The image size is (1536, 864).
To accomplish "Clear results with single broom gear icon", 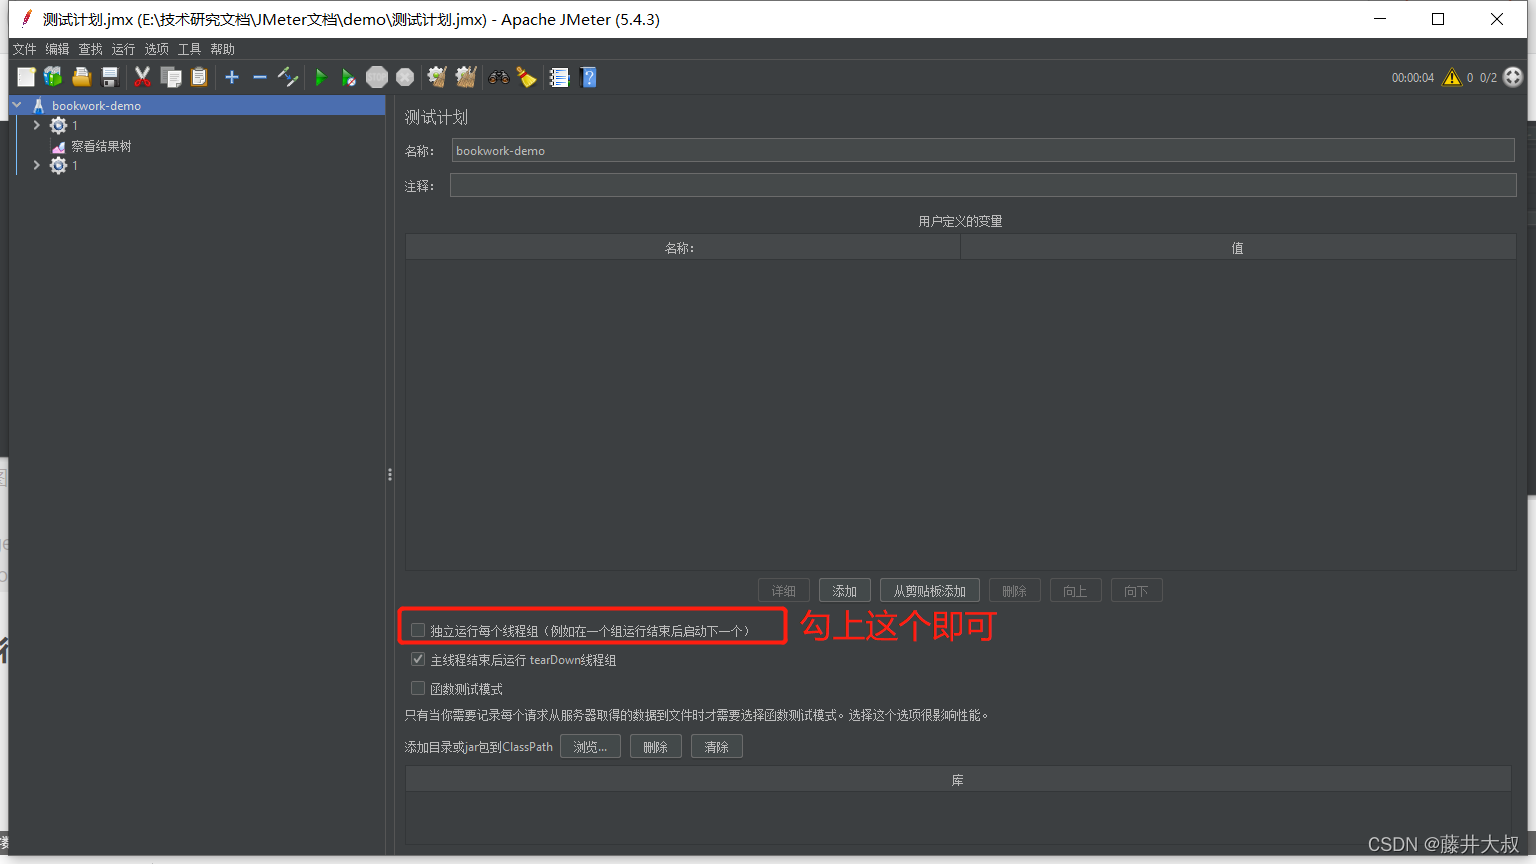I will click(x=437, y=77).
